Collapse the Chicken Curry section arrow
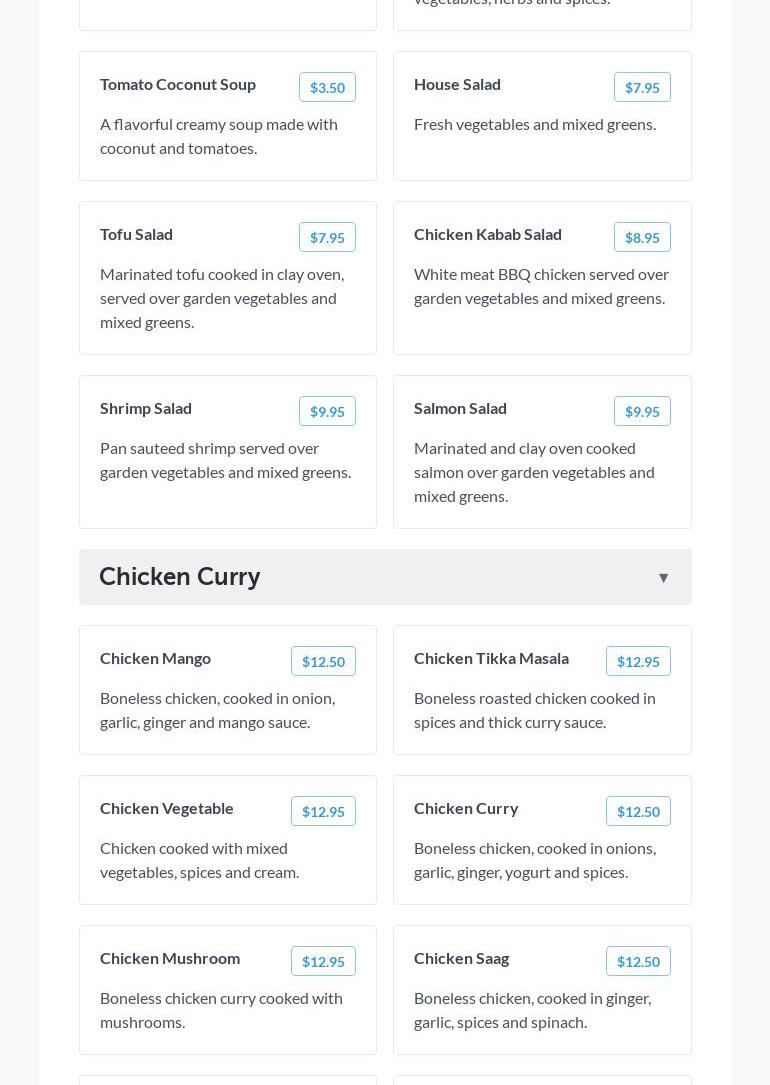Screen dimensions: 770x1085 pos(663,578)
